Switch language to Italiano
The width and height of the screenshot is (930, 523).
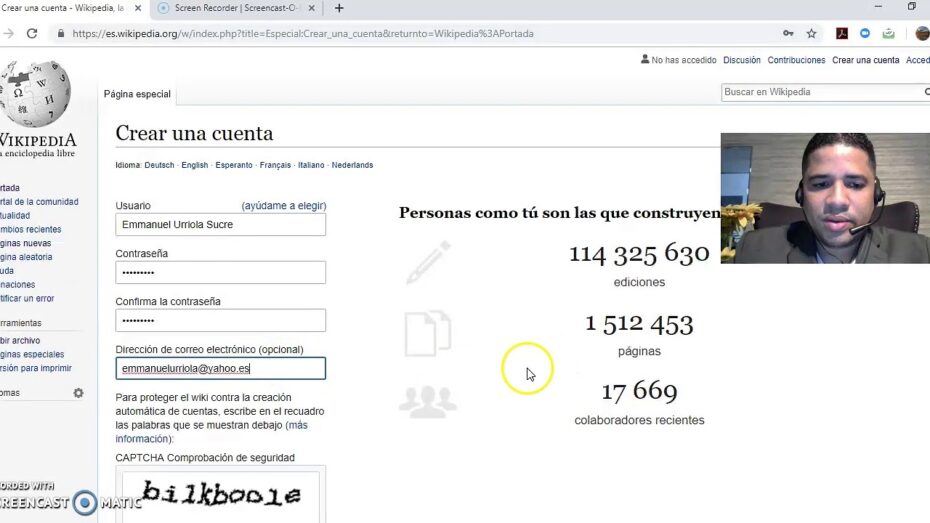[311, 165]
